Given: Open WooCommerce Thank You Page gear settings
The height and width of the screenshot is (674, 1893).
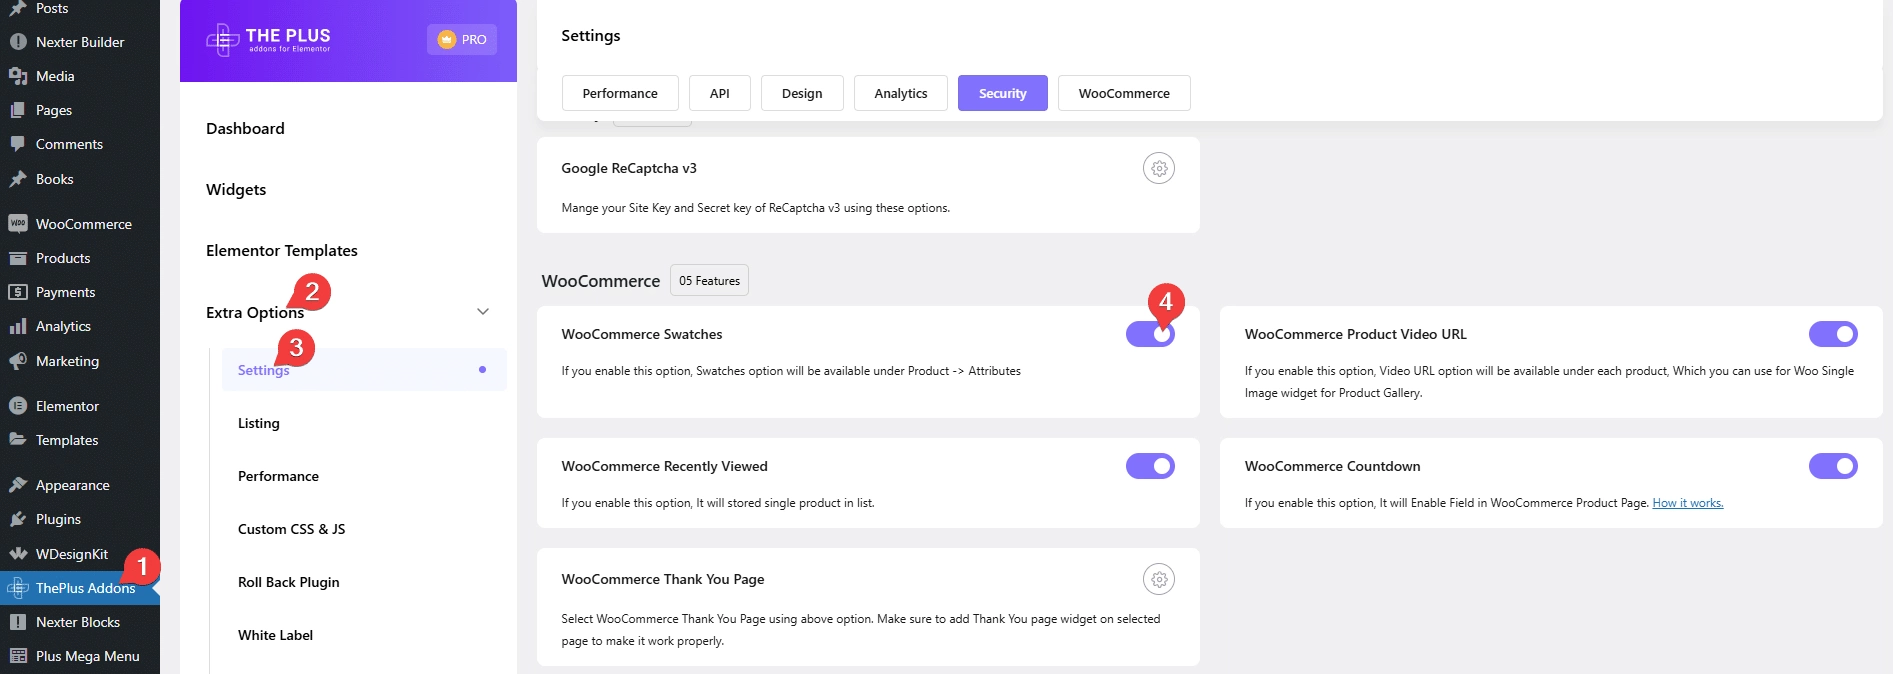Looking at the screenshot, I should point(1158,579).
